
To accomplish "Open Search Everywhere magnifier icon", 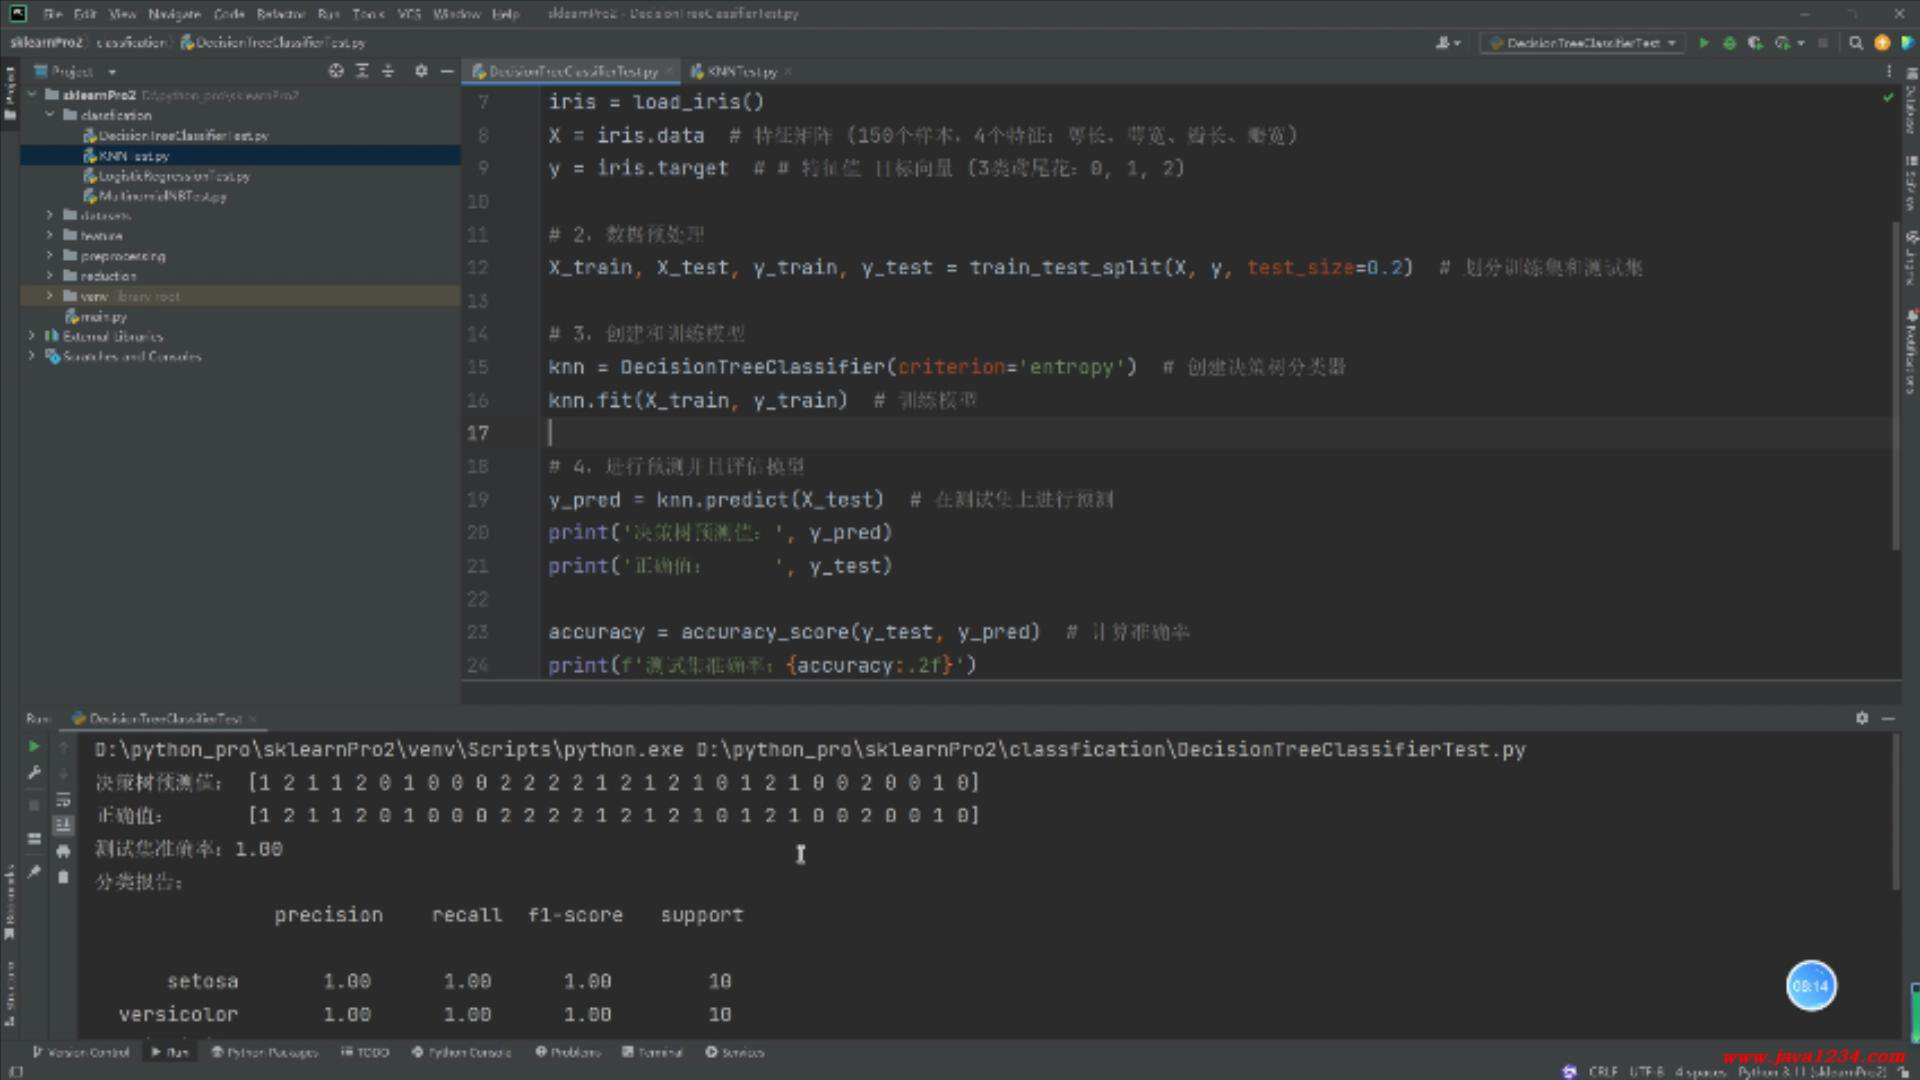I will click(x=1856, y=43).
